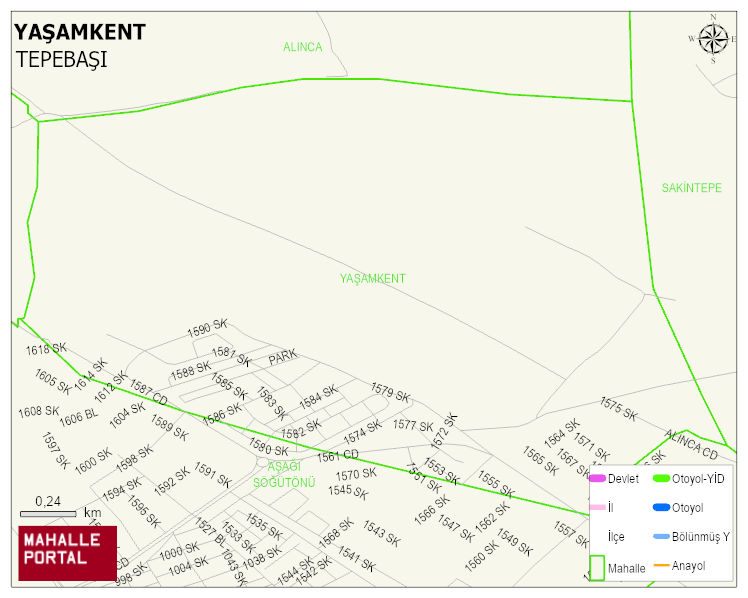This screenshot has height=598, width=748.
Task: Select the 1586 SK street label
Action: pos(222,414)
